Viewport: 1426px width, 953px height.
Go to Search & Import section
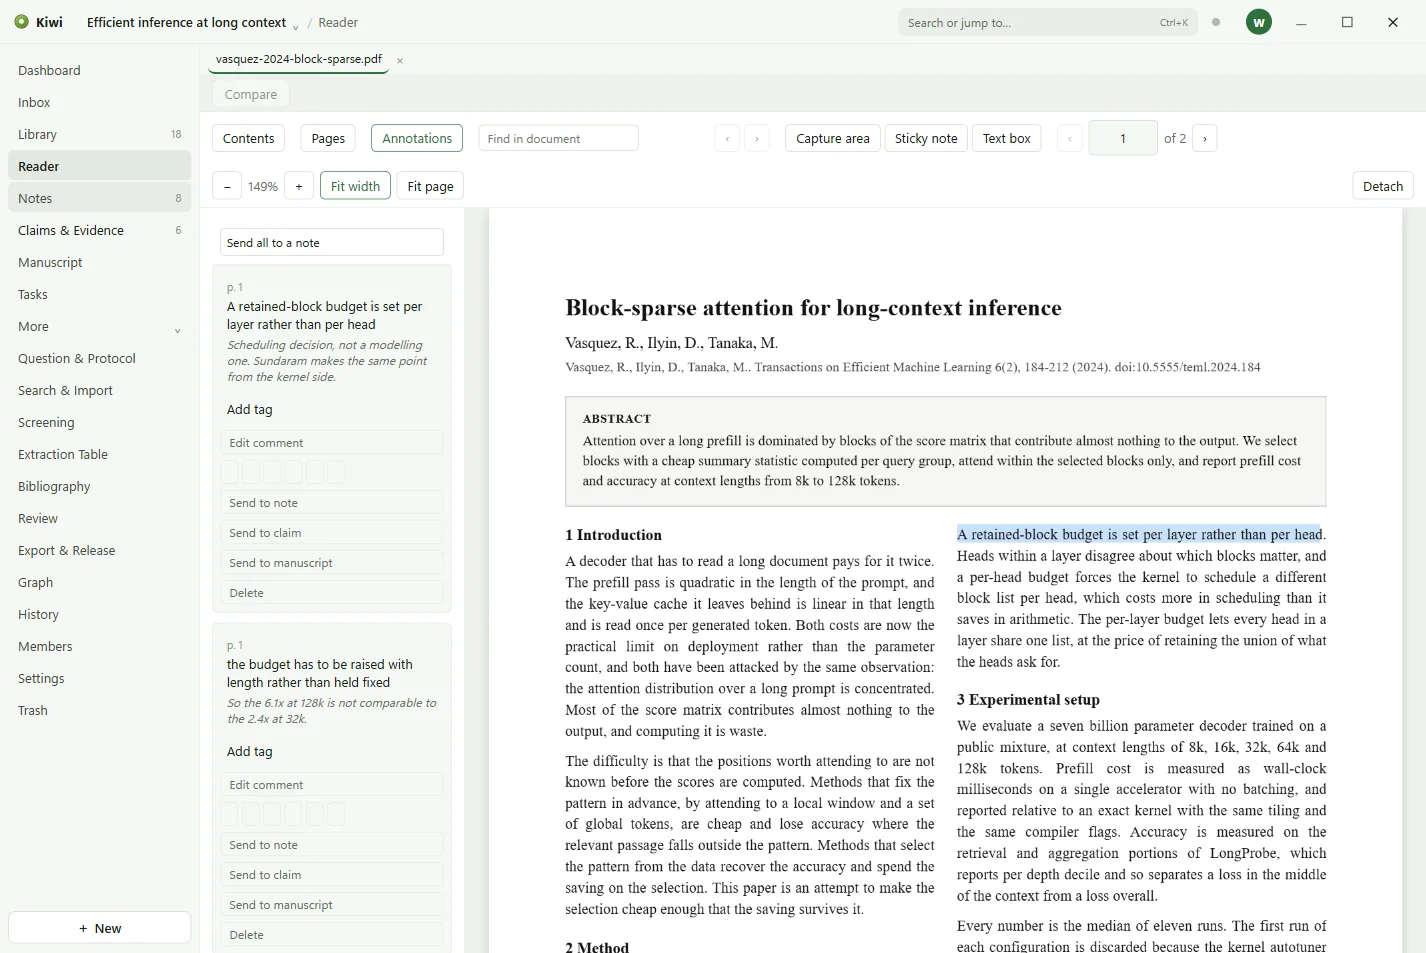pos(99,390)
